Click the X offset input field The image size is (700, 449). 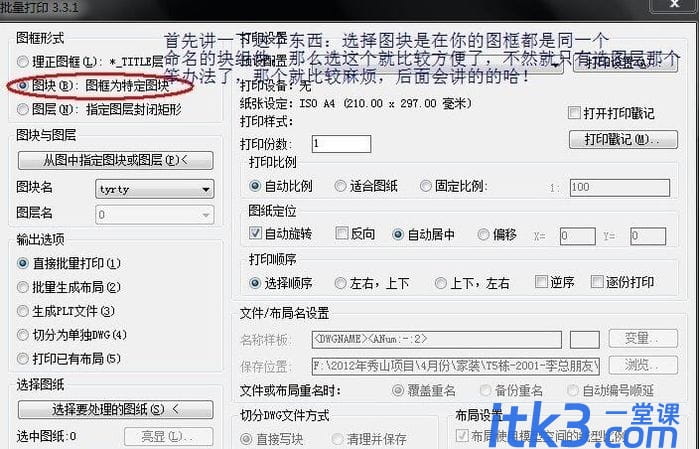(578, 236)
